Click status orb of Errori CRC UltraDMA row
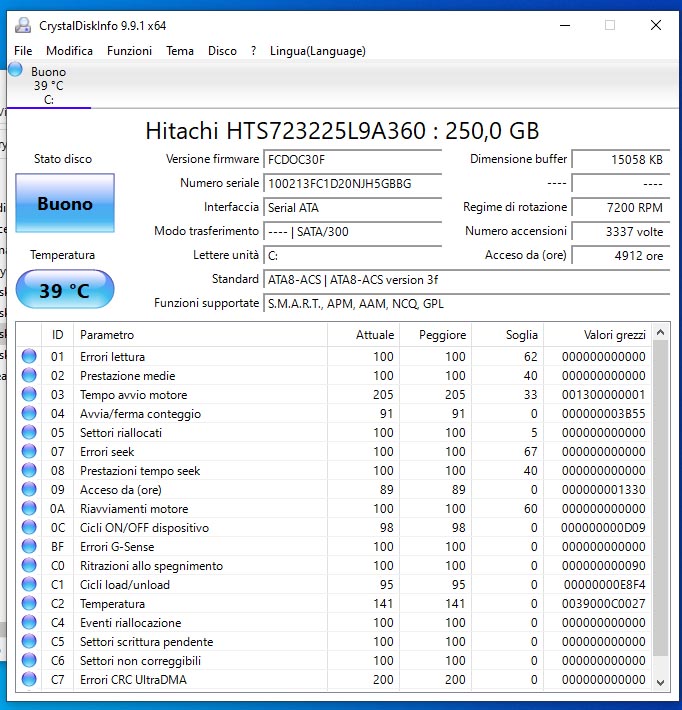The image size is (682, 710). pos(29,680)
